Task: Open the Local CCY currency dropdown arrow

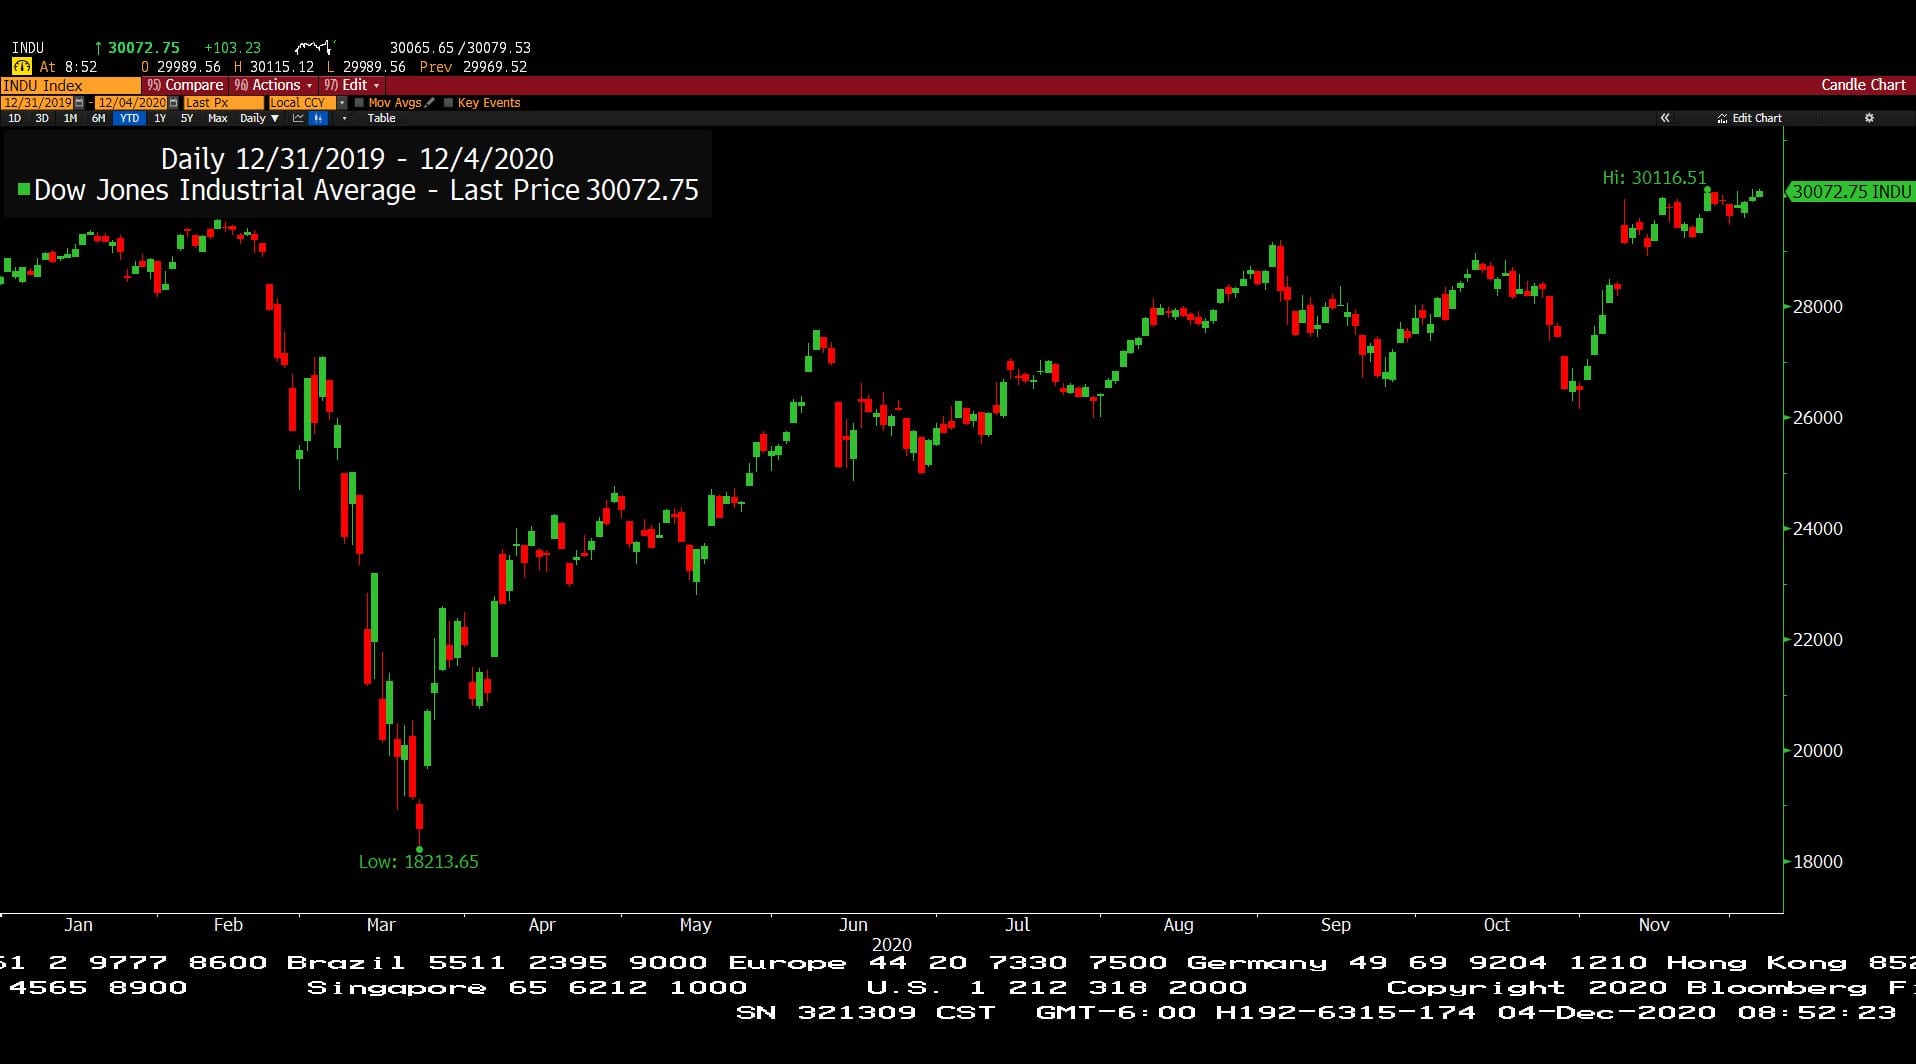Action: 342,103
